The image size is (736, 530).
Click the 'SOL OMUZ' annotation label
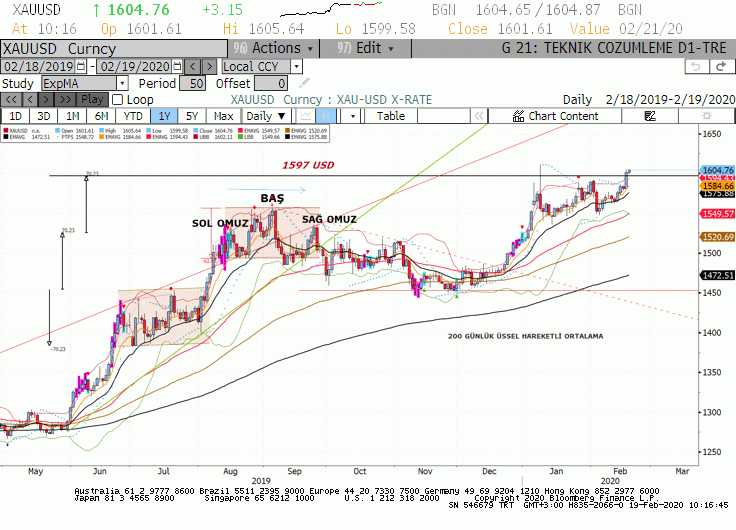tap(220, 223)
